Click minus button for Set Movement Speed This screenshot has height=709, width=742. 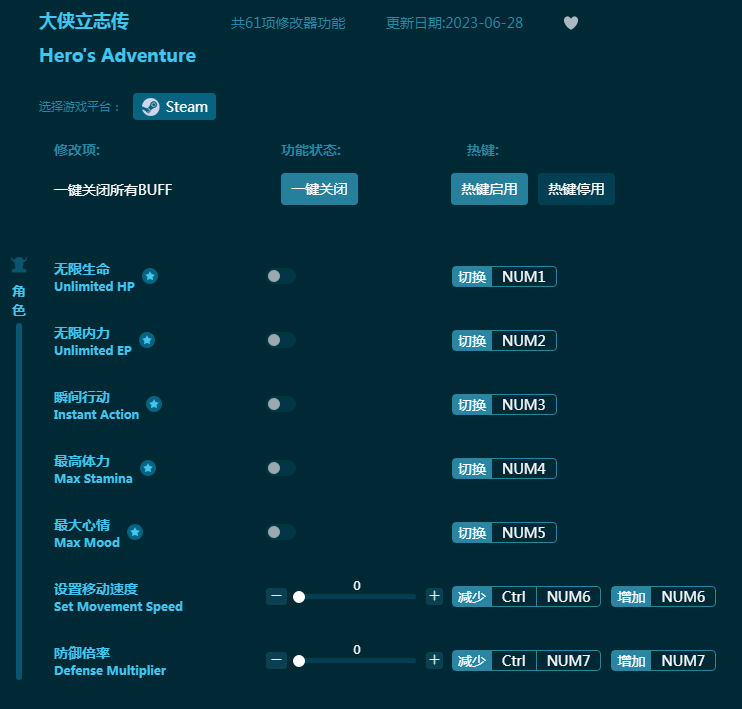coord(276,596)
